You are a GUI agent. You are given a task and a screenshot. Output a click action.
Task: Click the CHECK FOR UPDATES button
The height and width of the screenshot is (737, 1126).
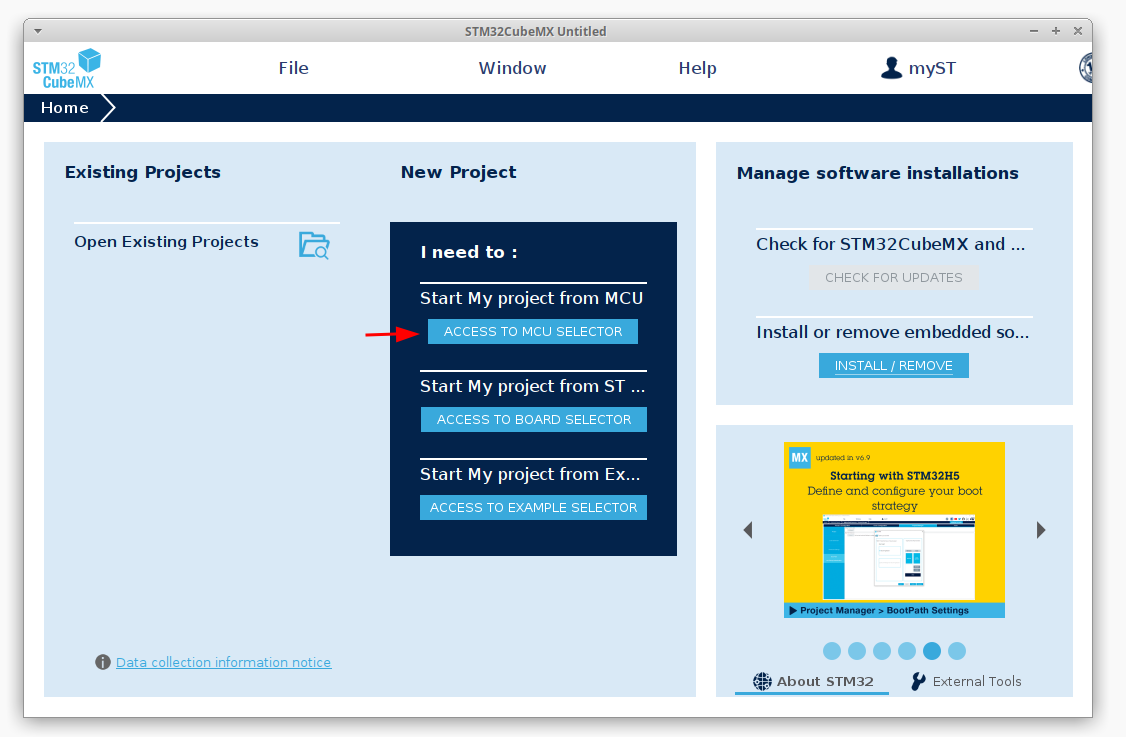coord(894,278)
